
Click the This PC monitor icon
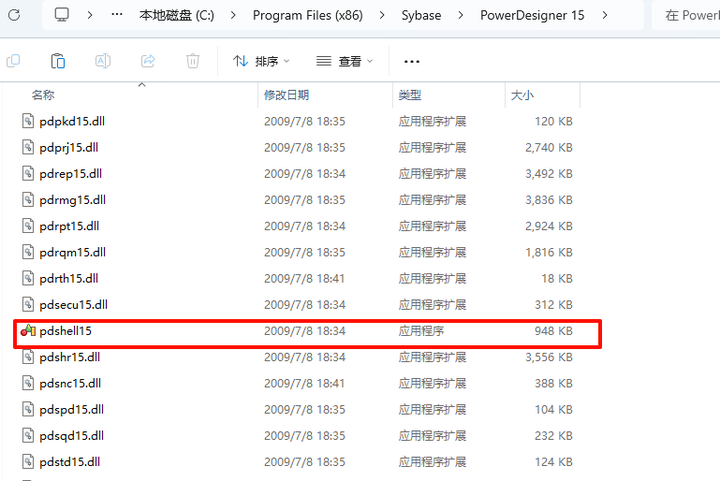click(62, 15)
